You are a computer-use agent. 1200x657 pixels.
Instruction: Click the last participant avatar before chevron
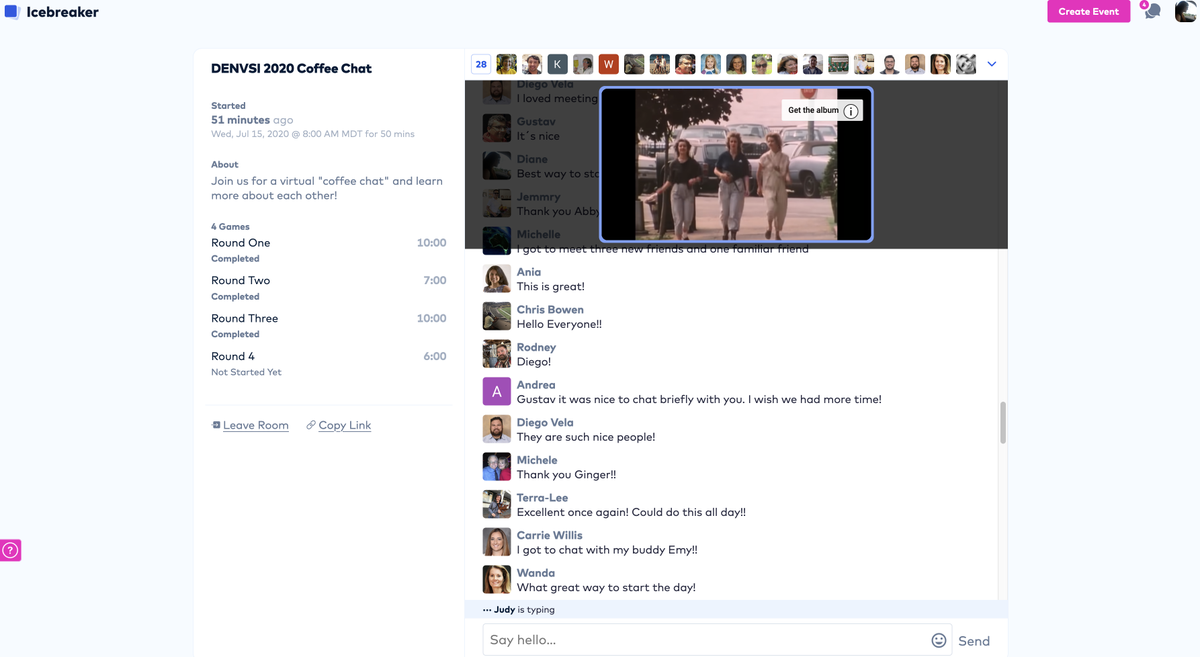pyautogui.click(x=966, y=64)
